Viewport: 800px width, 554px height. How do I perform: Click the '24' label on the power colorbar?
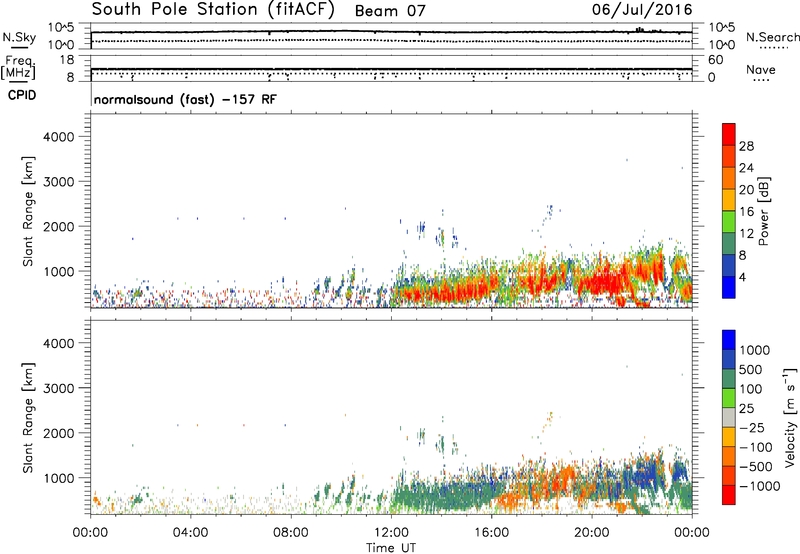pos(746,168)
